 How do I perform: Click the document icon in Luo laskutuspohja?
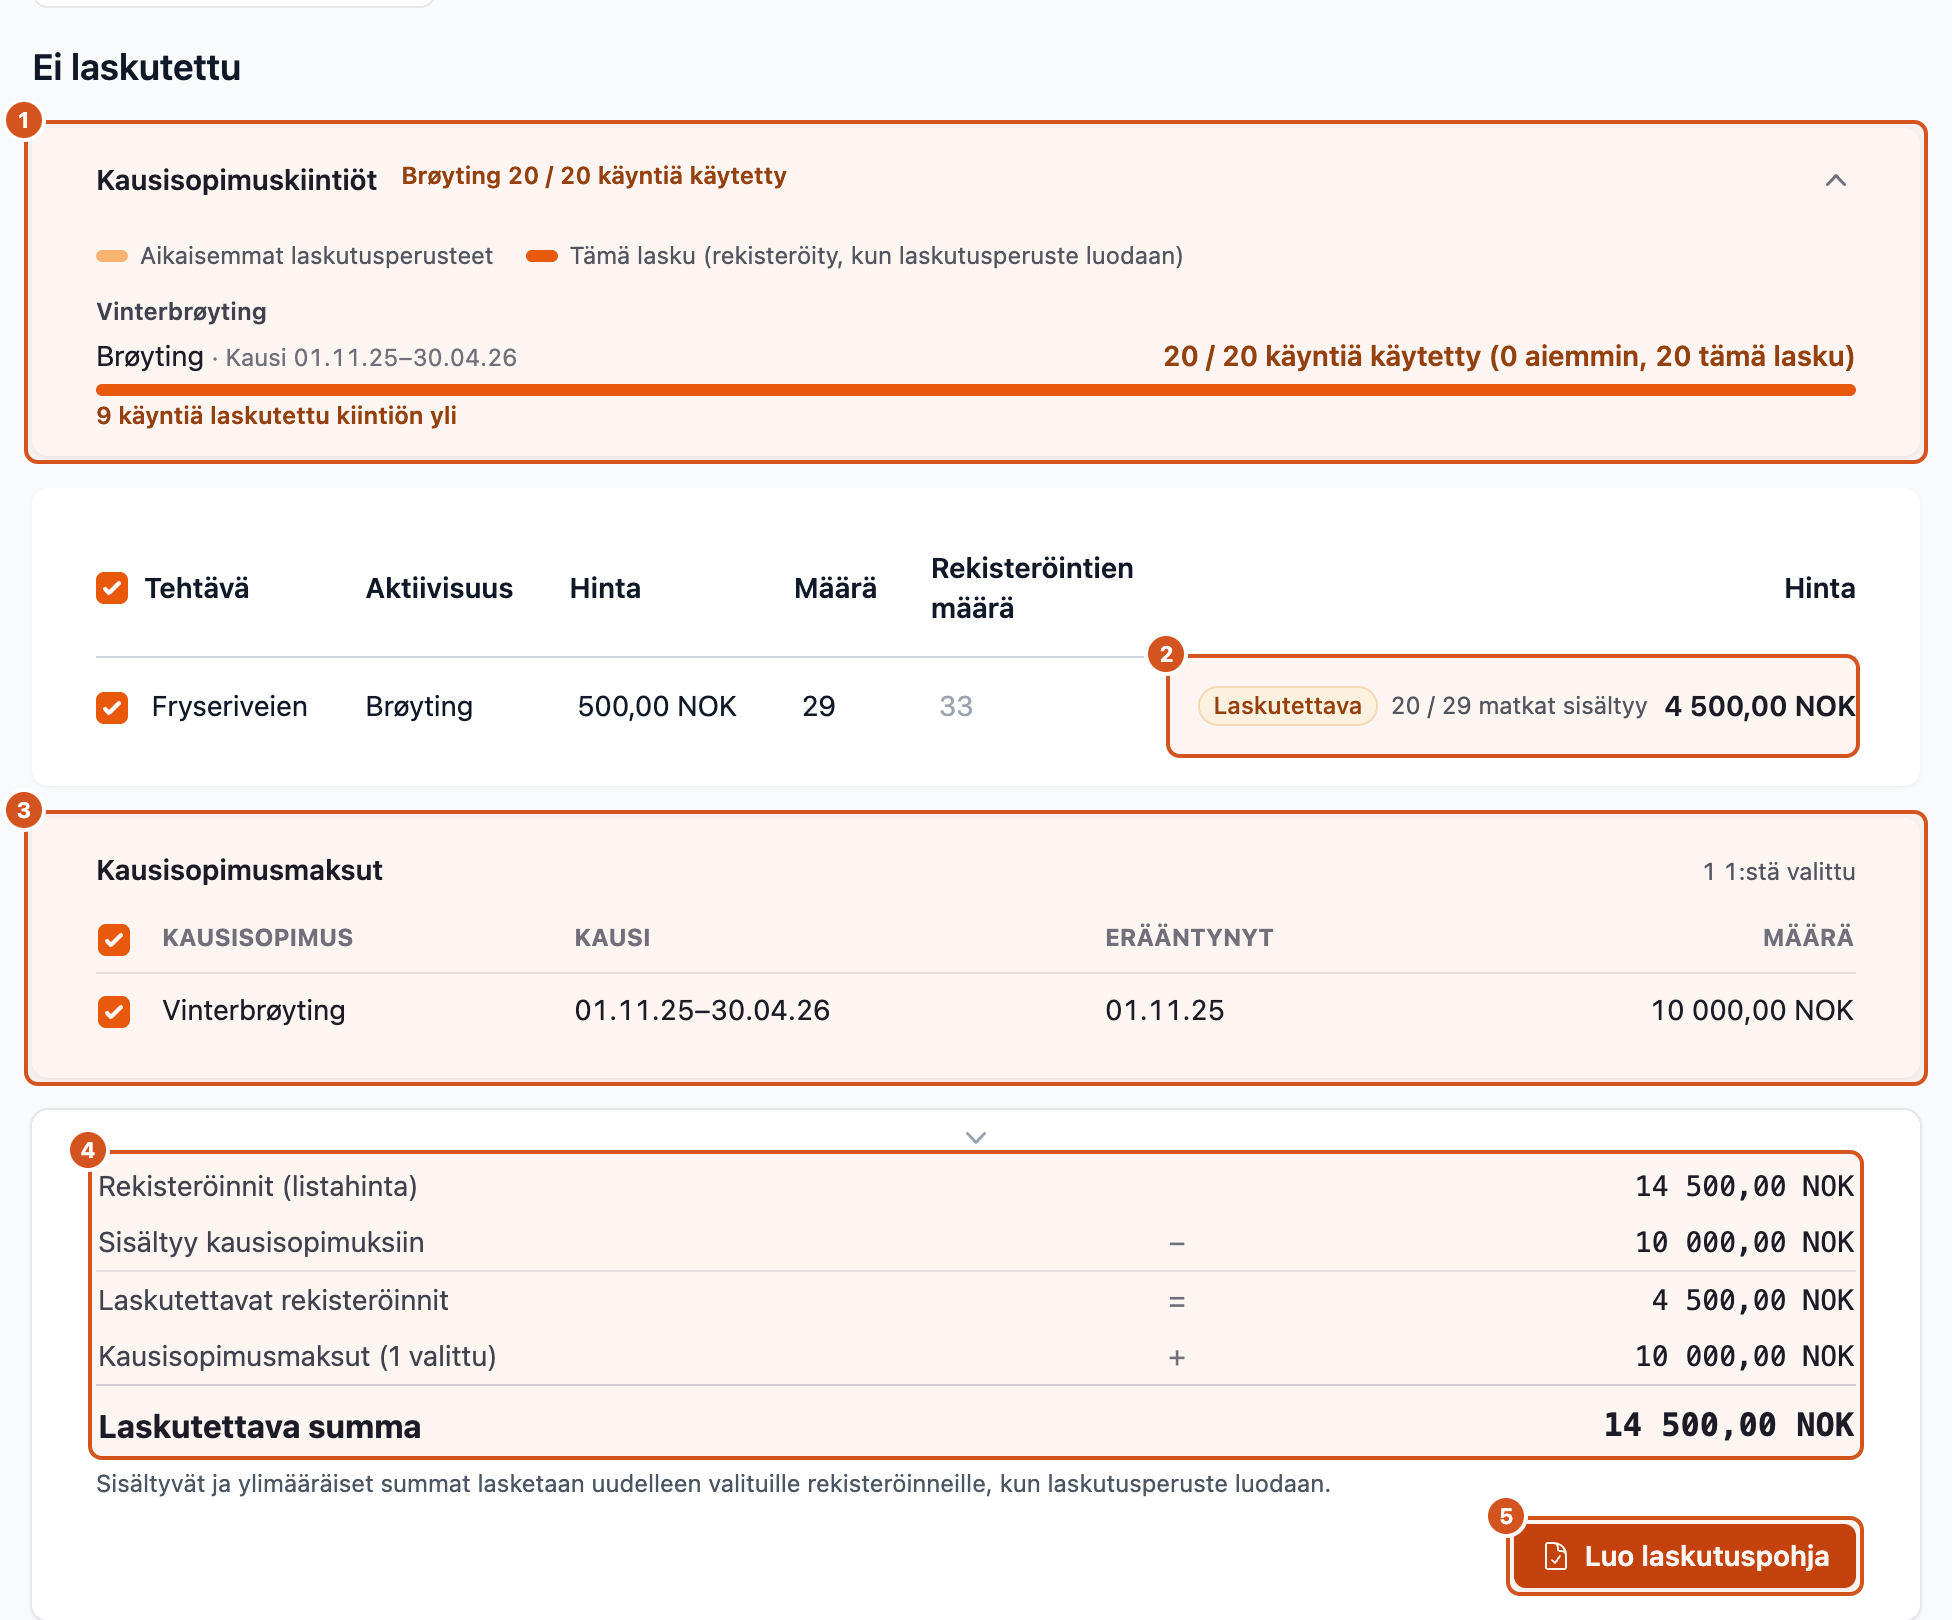coord(1556,1556)
